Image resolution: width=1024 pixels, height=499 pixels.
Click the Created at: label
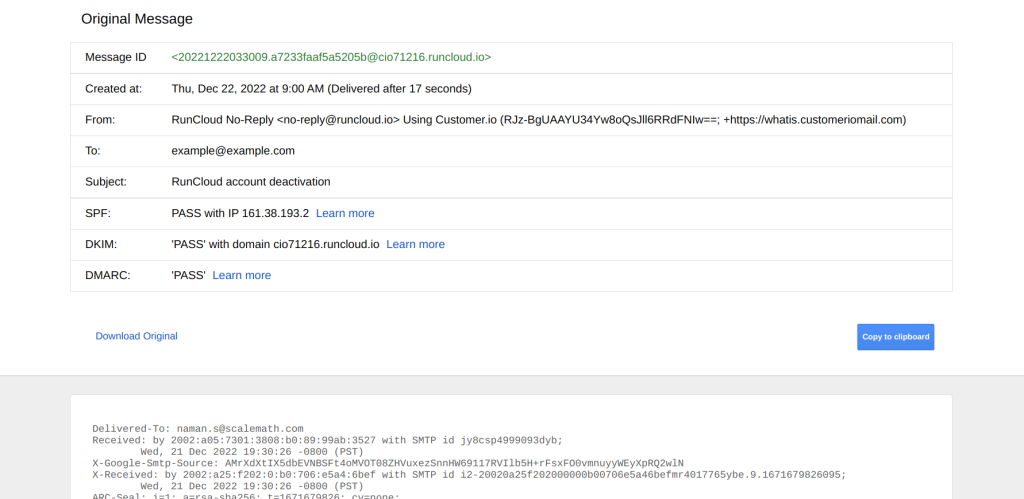coord(114,88)
